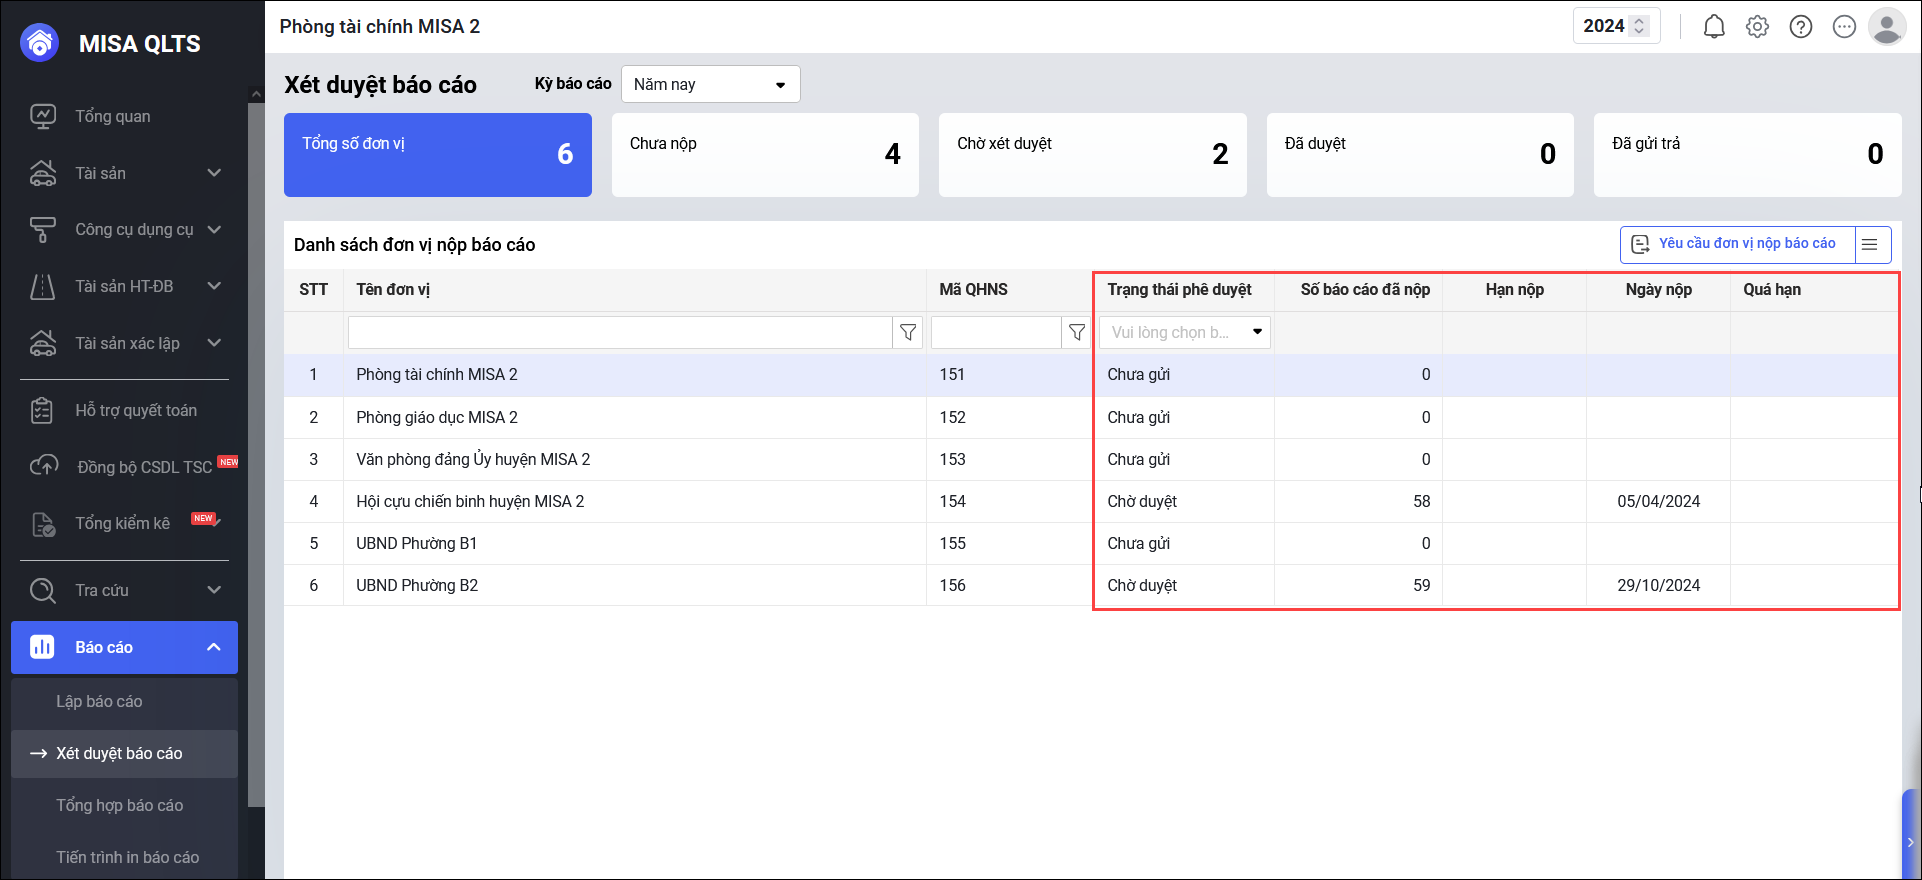
Task: Click the help question mark icon
Action: [1800, 27]
